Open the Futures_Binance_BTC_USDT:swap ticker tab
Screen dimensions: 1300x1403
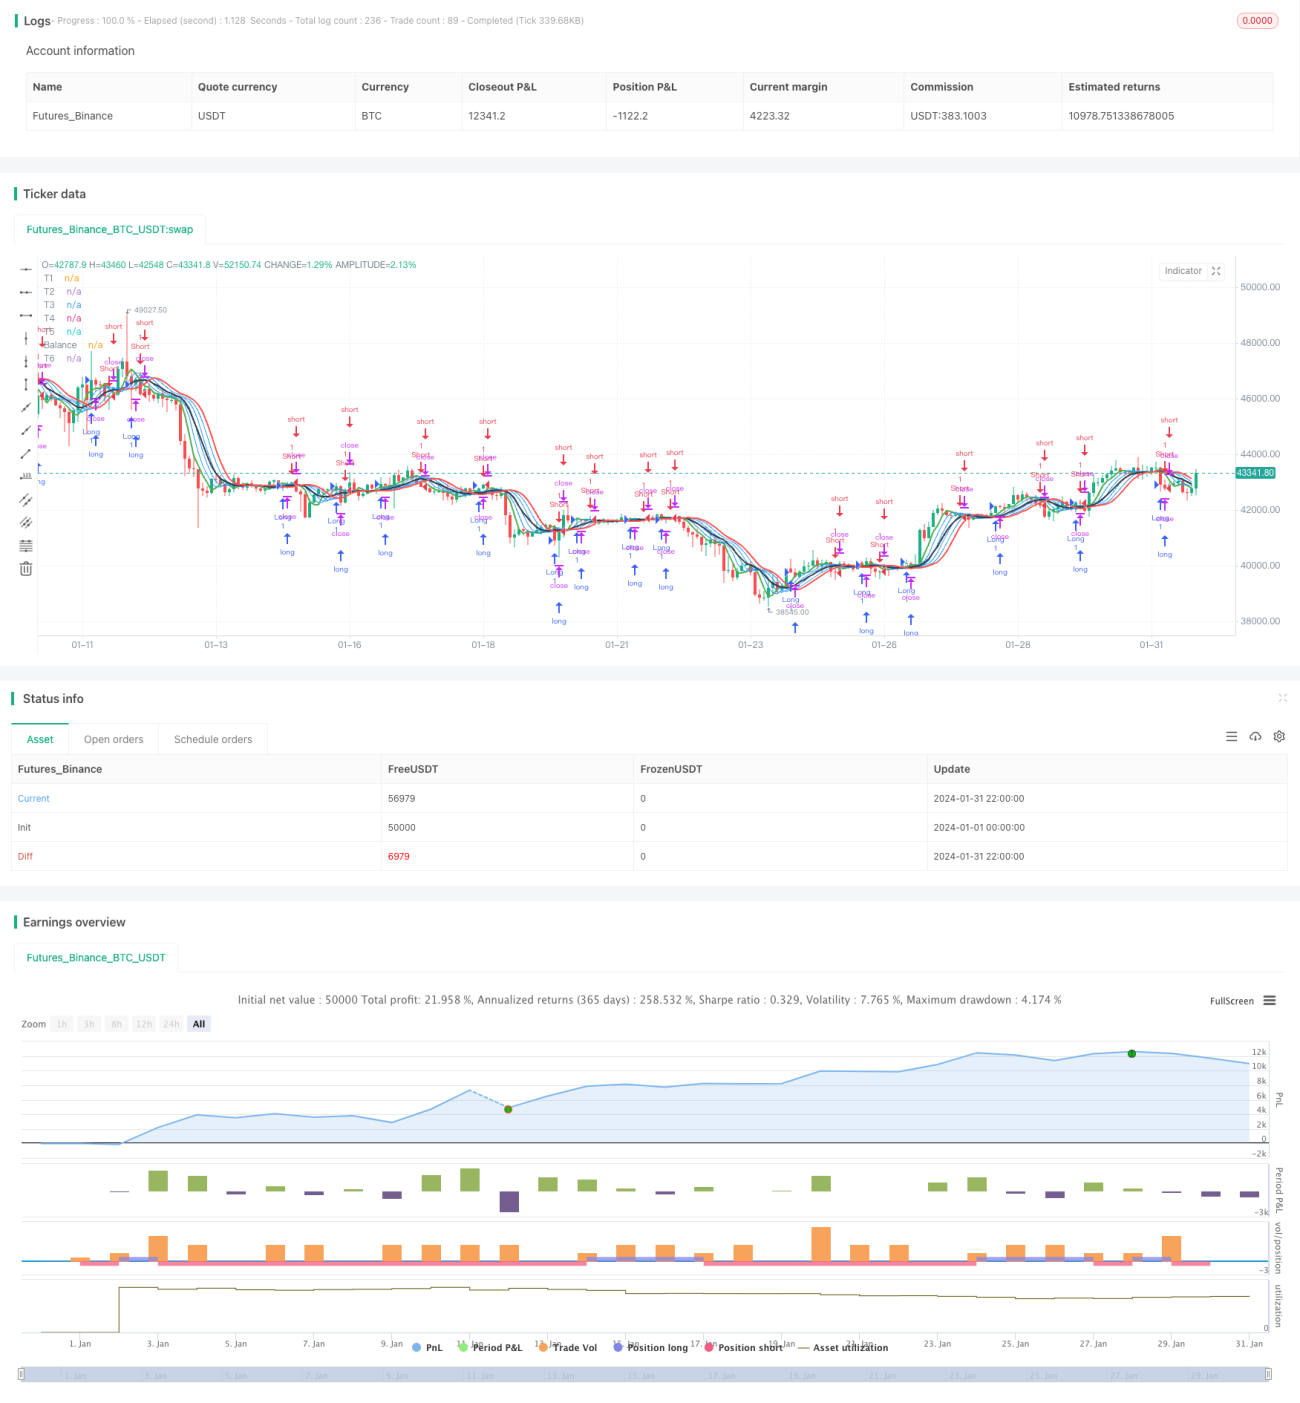[109, 229]
